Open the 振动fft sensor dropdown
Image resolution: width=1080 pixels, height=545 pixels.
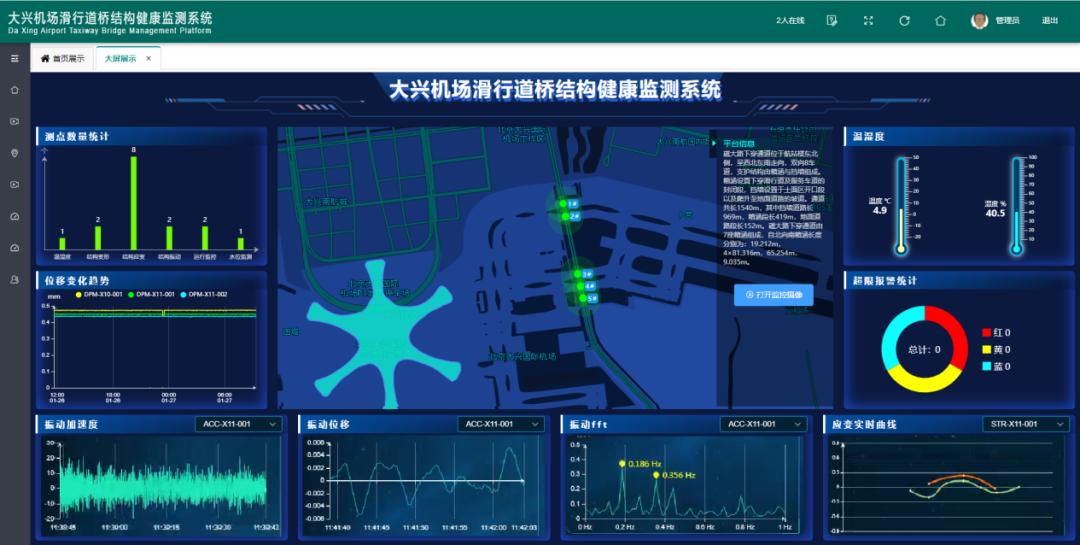pos(763,424)
